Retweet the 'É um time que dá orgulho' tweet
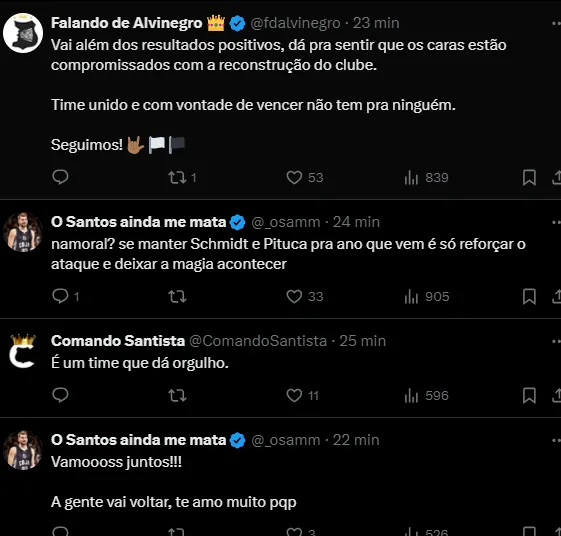Viewport: 561px width, 536px height. coord(177,396)
